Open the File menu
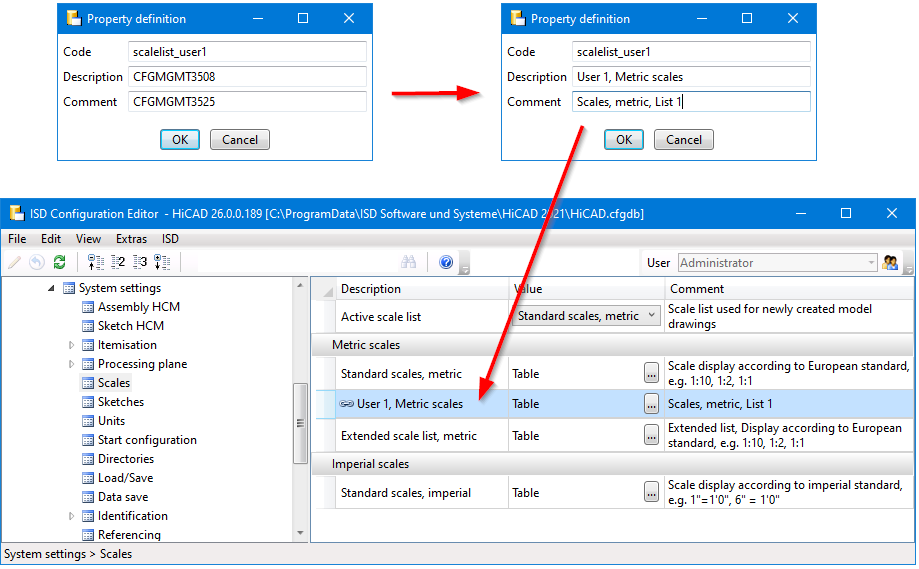 17,238
